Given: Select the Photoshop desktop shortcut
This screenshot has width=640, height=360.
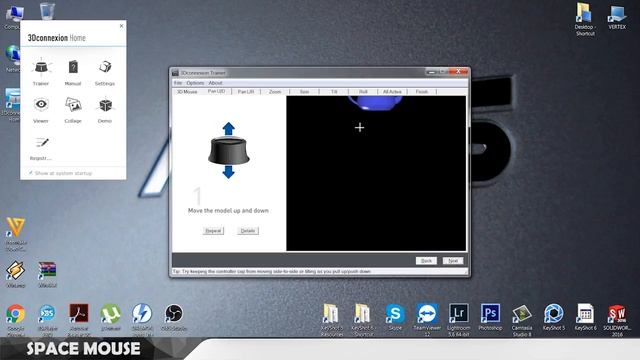Looking at the screenshot, I should [x=490, y=317].
